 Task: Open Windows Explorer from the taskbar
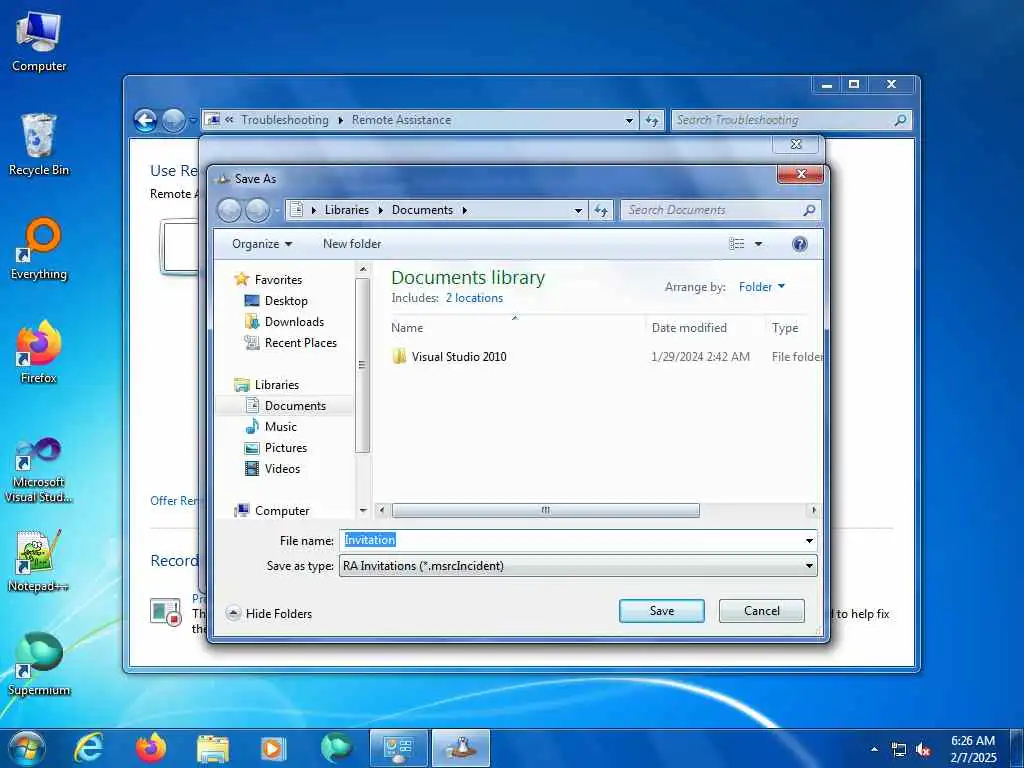point(213,748)
